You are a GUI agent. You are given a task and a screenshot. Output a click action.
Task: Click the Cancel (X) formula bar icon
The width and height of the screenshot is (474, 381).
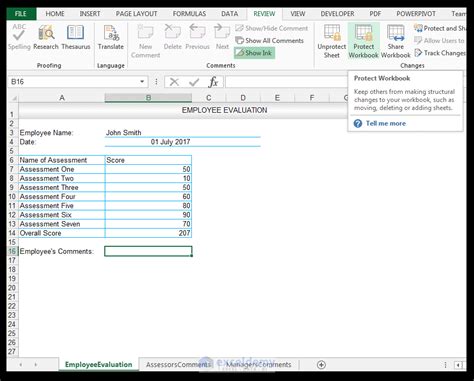point(174,82)
